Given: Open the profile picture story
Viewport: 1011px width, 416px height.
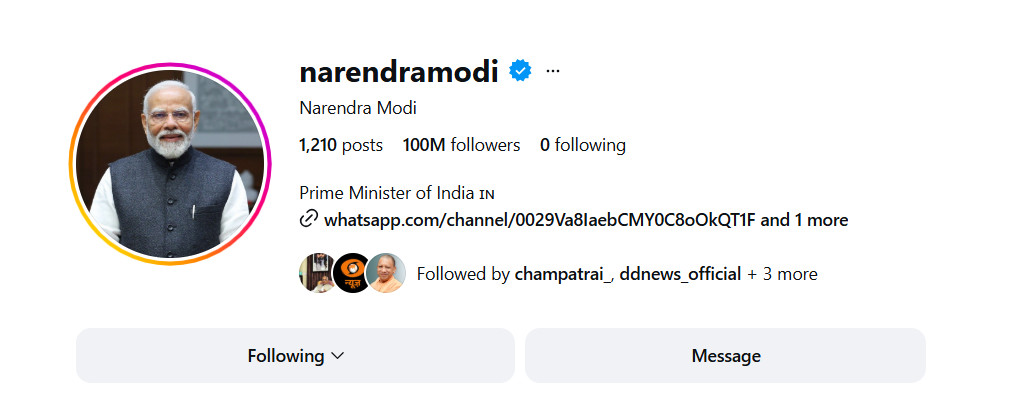Looking at the screenshot, I should [x=170, y=164].
